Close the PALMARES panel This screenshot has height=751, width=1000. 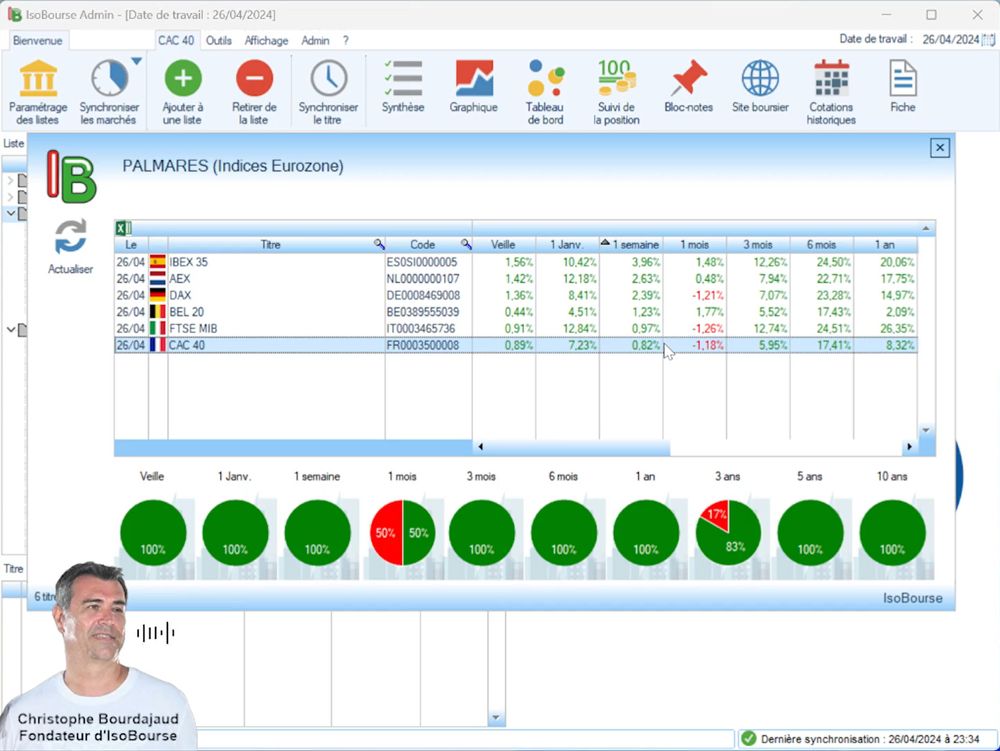pyautogui.click(x=939, y=148)
